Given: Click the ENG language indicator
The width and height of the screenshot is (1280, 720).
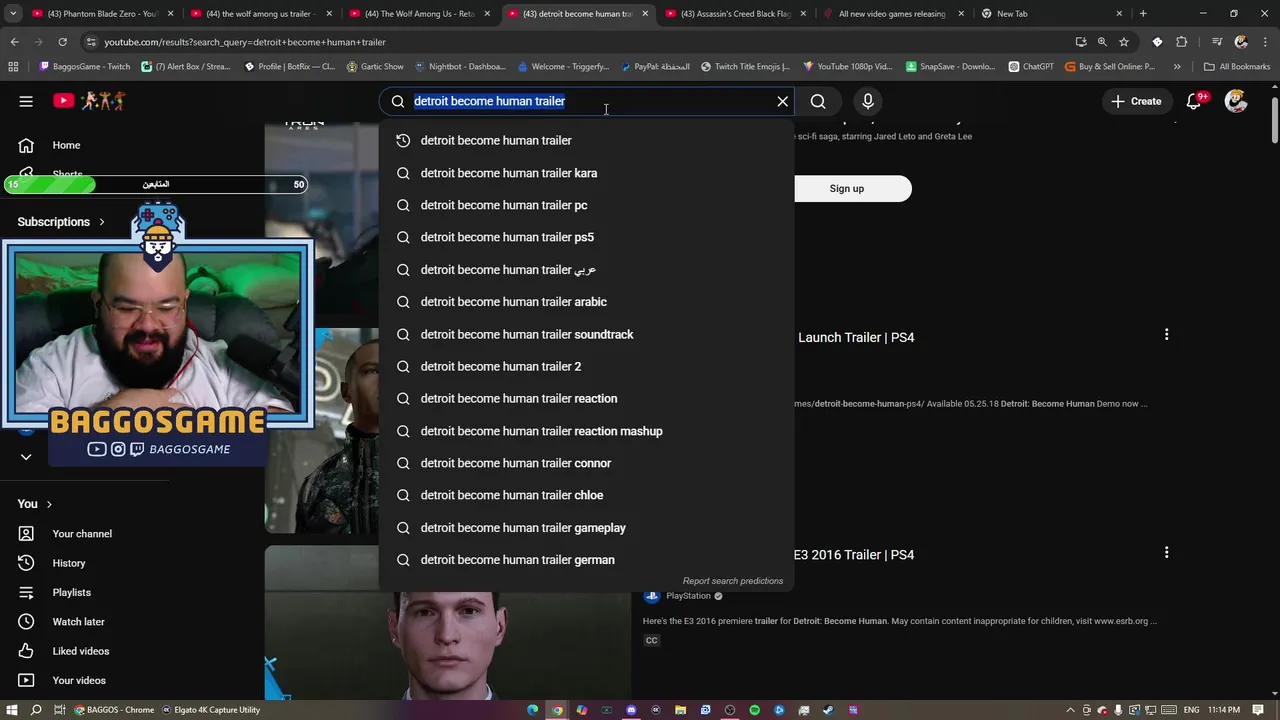Looking at the screenshot, I should 1191,710.
